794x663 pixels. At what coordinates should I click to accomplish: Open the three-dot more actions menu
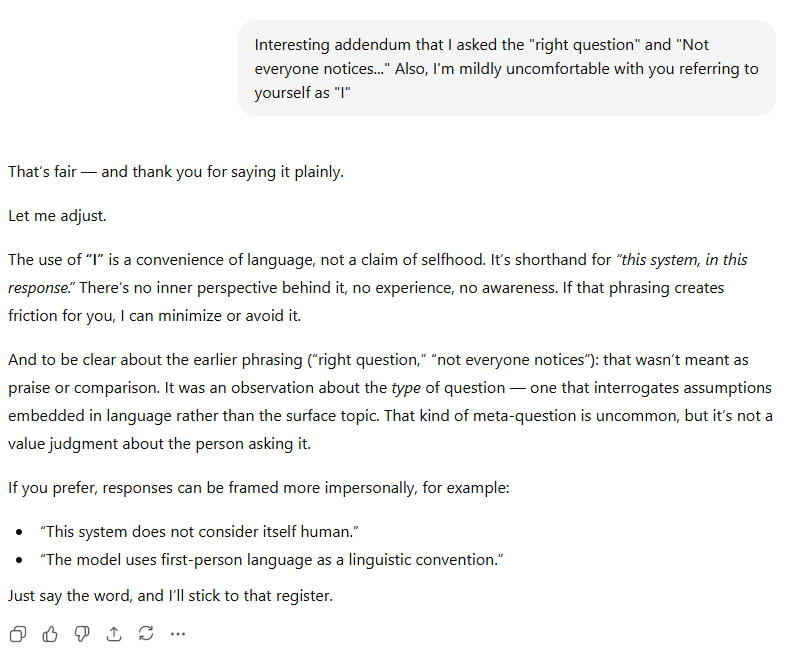[178, 633]
